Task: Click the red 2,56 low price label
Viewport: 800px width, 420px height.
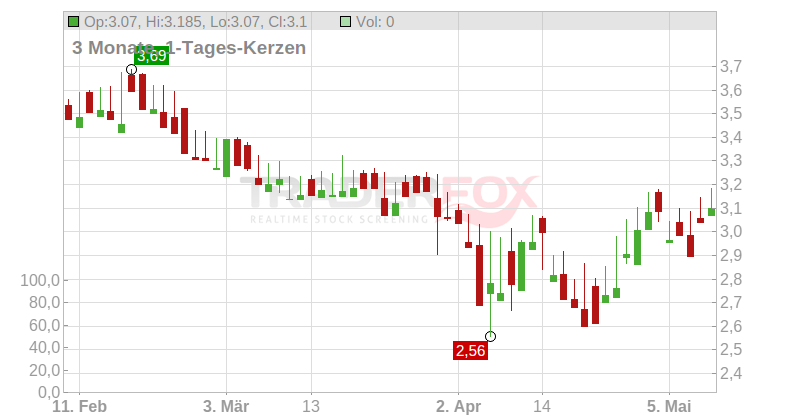Action: [x=470, y=351]
